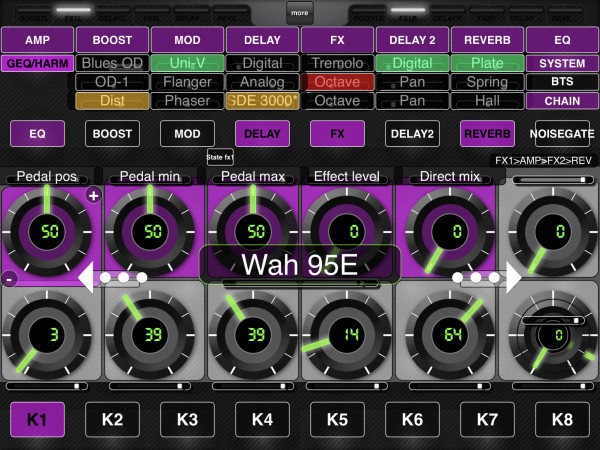
Task: Select the K2 knob bank button
Action: pyautogui.click(x=112, y=419)
